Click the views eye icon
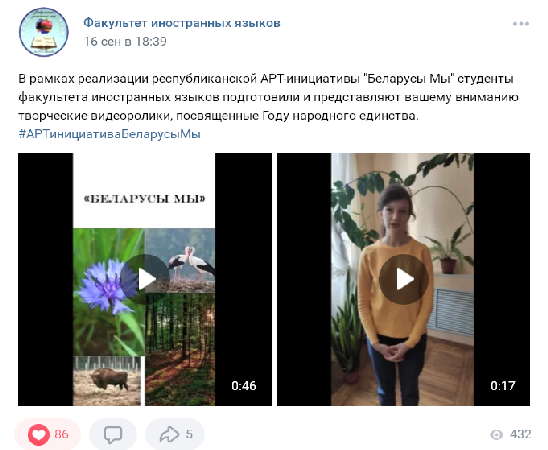 tap(497, 434)
